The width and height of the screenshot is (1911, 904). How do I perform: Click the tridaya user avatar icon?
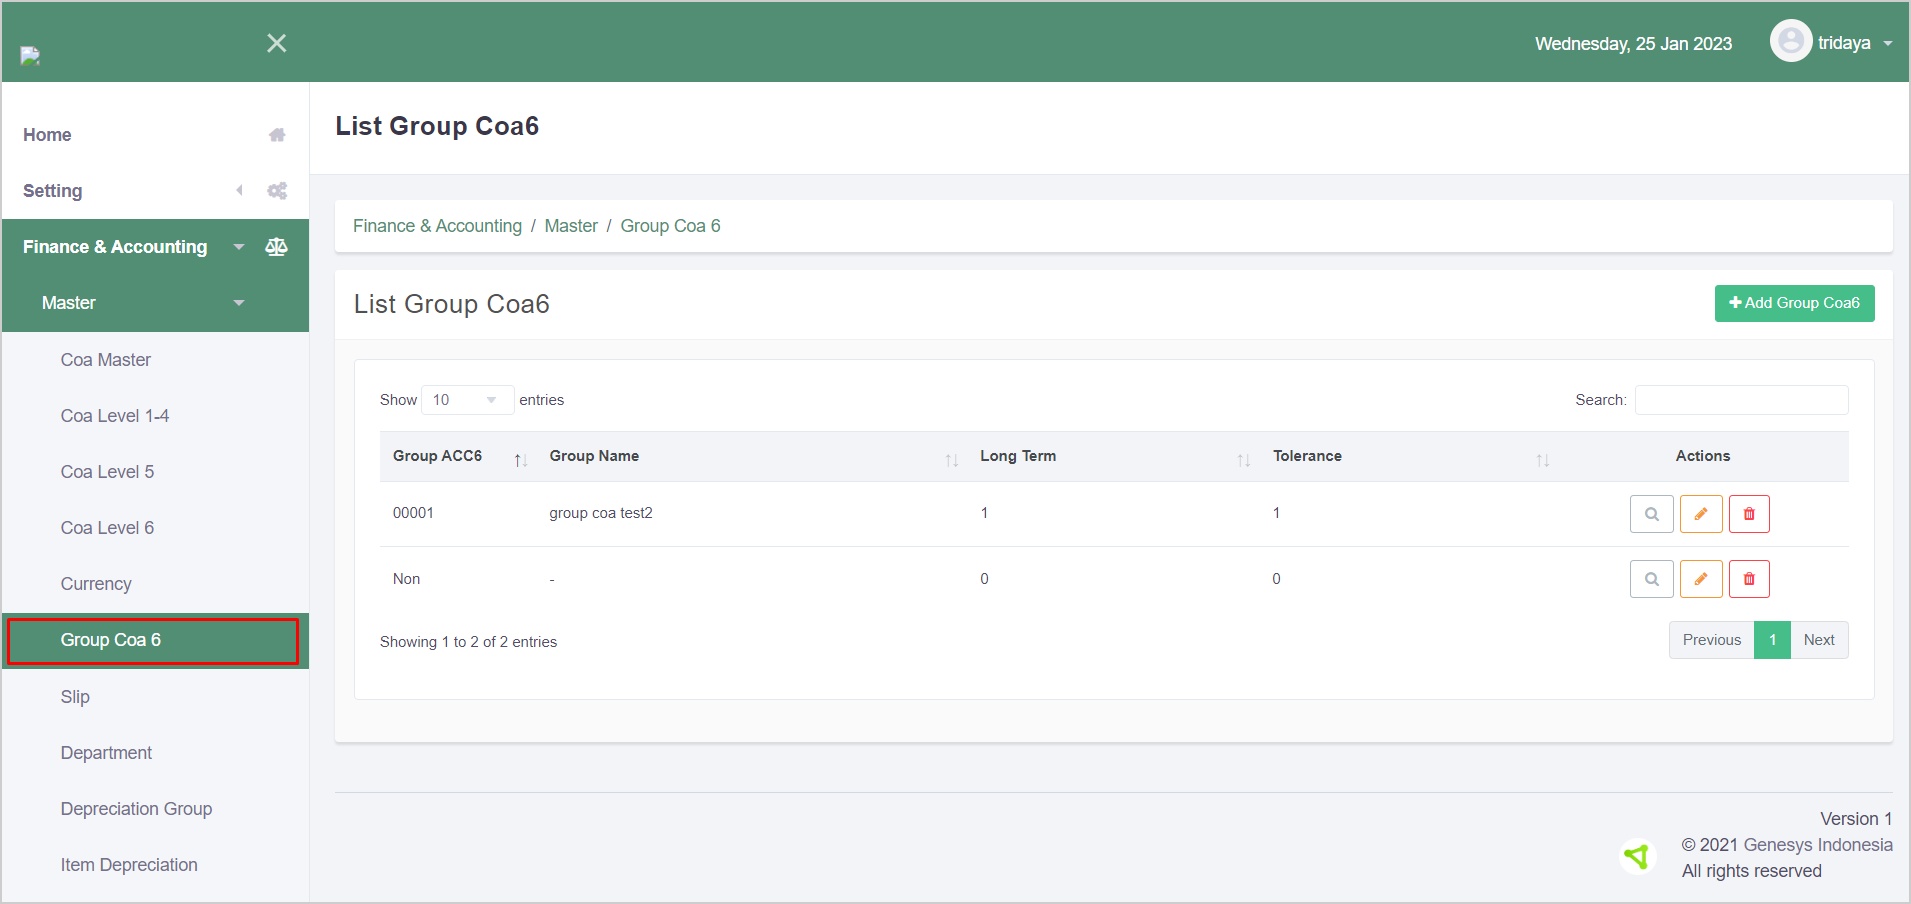pos(1790,42)
